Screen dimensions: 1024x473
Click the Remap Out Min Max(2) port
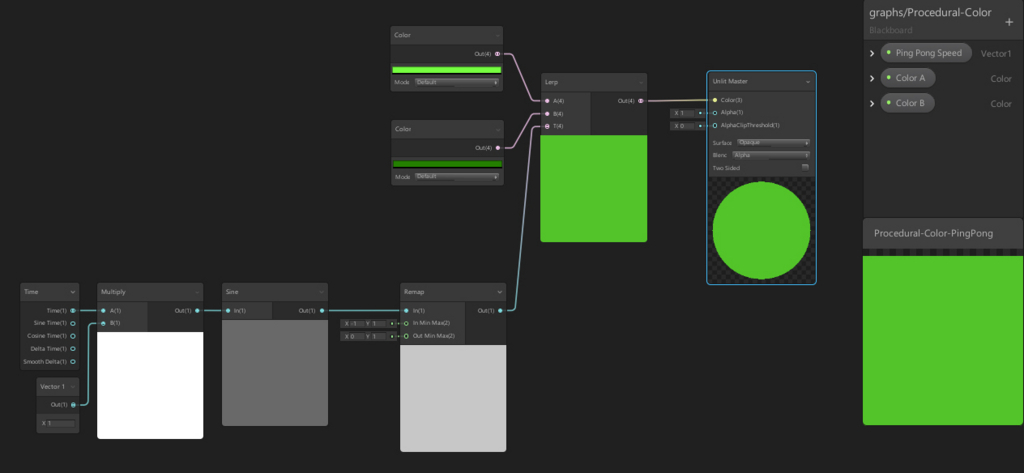[x=406, y=336]
